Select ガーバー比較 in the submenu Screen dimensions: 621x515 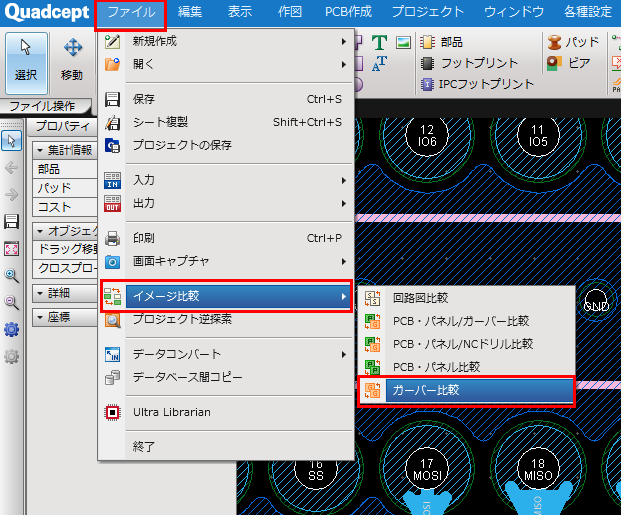466,390
